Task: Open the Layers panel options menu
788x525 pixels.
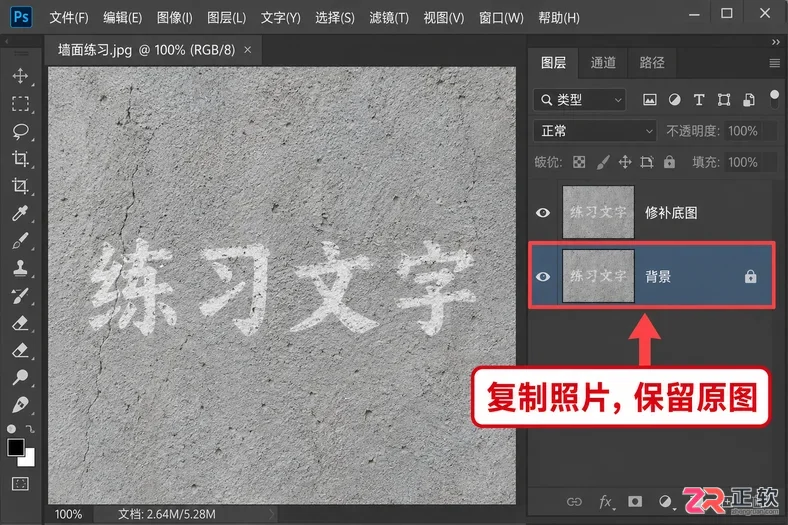Action: [774, 63]
